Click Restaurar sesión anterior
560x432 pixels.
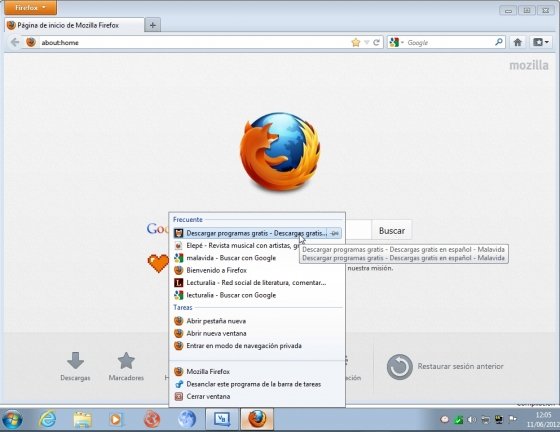point(445,367)
